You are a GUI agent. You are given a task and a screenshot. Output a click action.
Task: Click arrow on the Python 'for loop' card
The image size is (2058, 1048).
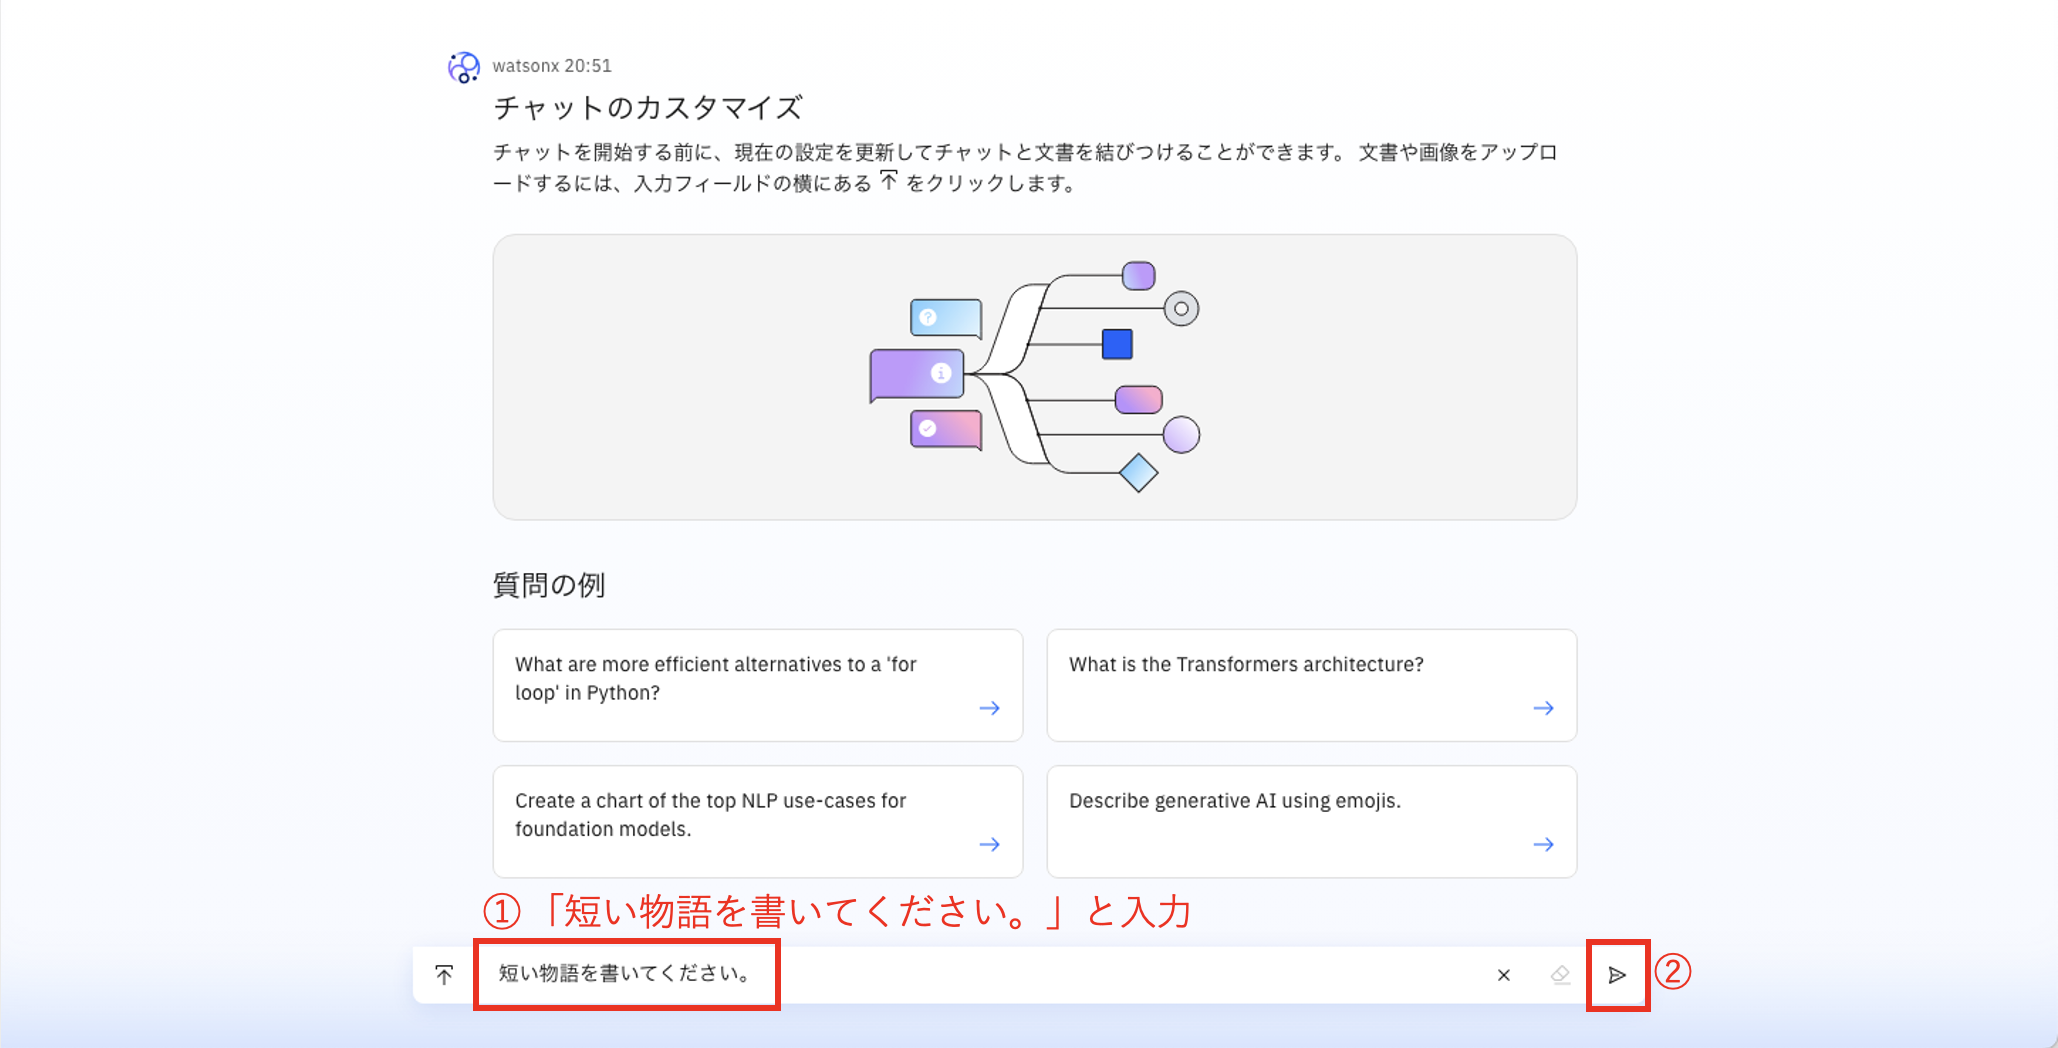point(989,708)
